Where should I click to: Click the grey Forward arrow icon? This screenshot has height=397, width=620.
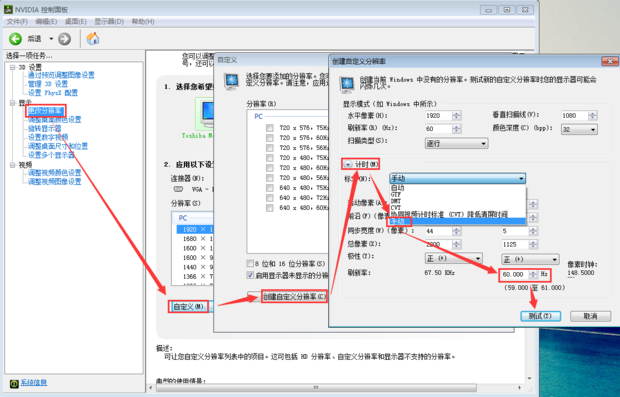point(64,39)
